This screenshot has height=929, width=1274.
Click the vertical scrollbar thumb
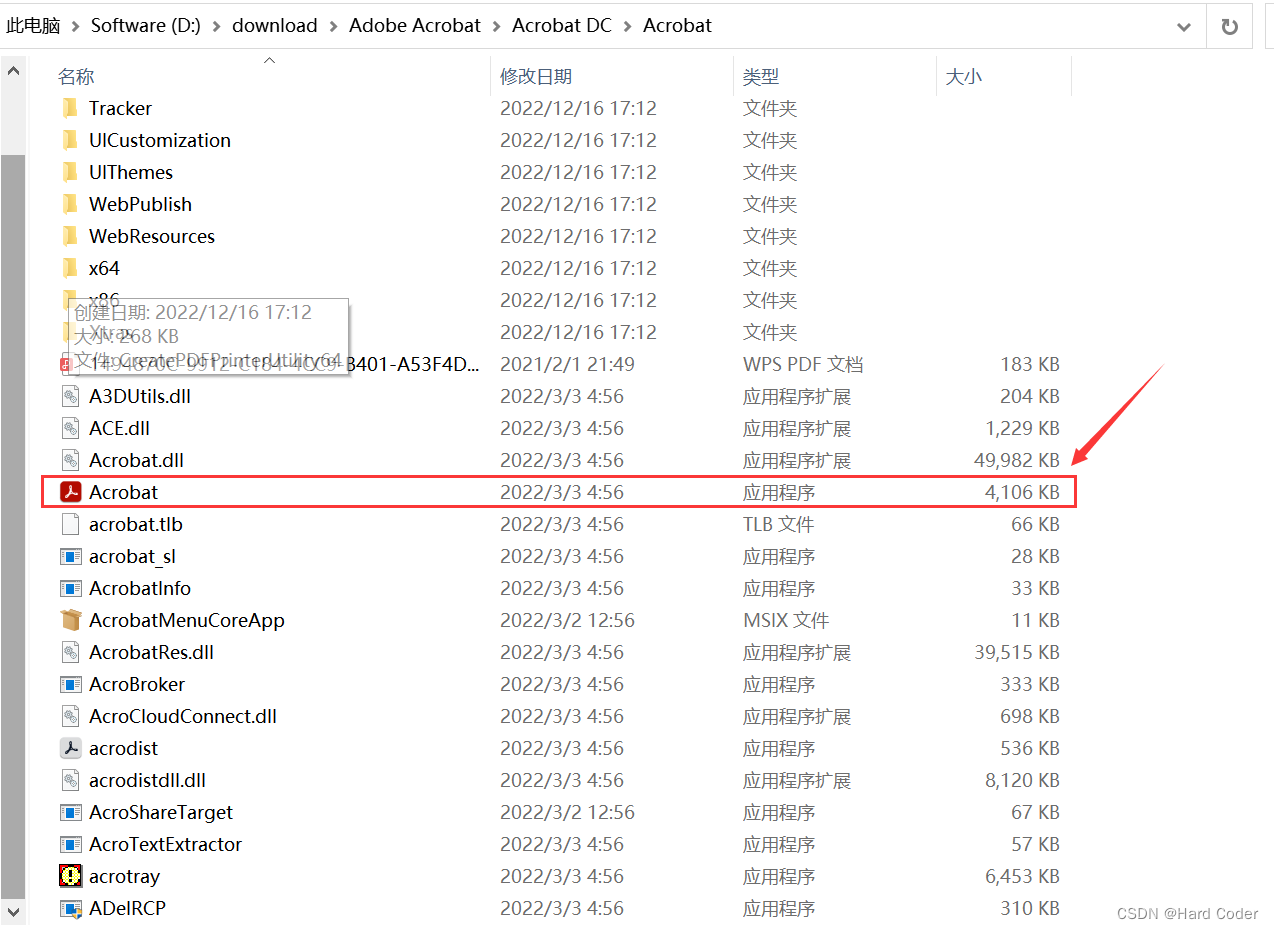(x=13, y=525)
